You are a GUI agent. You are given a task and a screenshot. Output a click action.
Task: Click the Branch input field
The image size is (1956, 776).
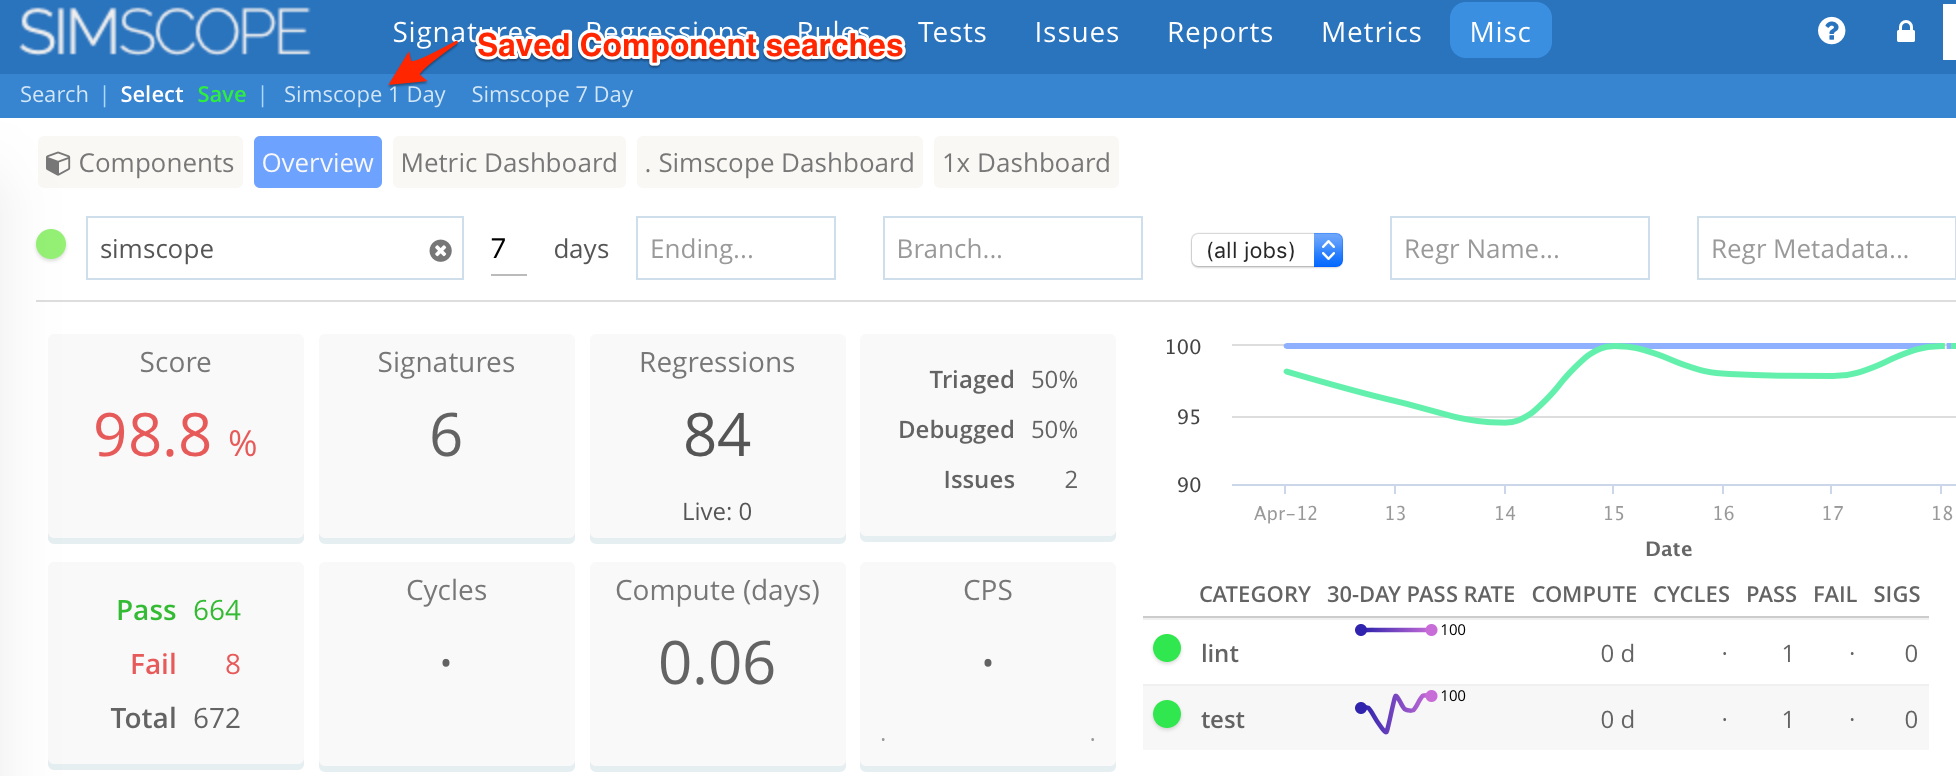[x=1012, y=248]
